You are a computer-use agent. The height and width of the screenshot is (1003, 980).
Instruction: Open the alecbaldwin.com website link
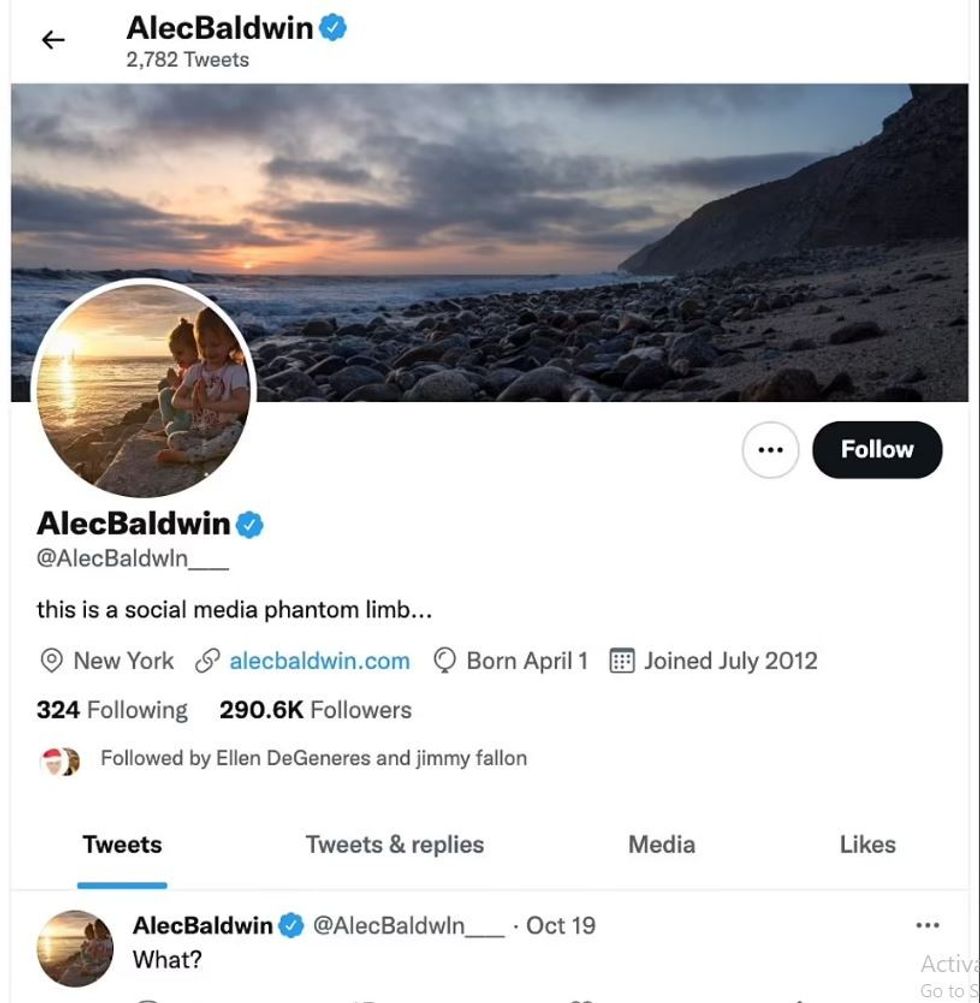(x=319, y=661)
